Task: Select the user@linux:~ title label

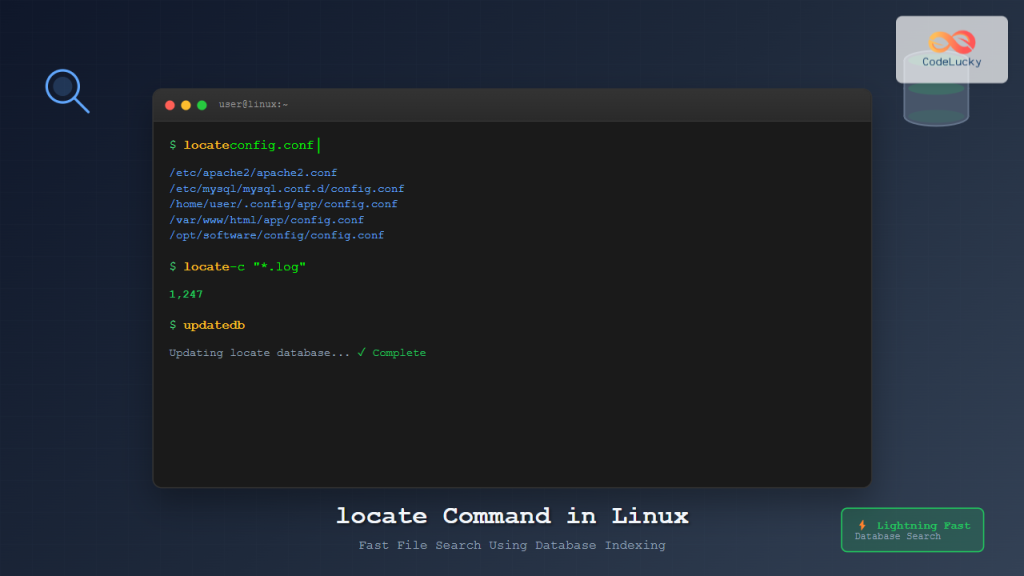Action: [254, 103]
